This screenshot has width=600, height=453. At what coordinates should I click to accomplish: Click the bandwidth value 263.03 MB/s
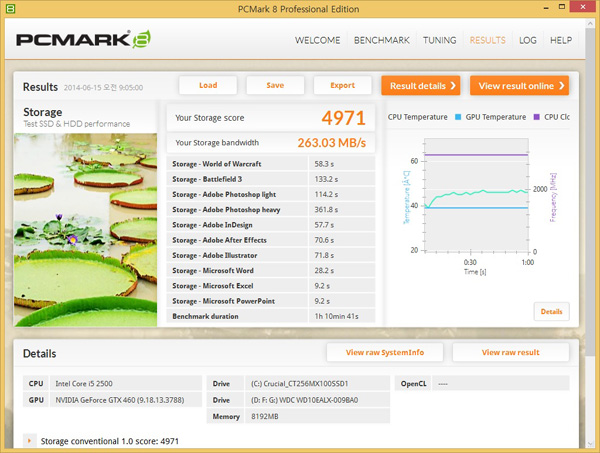tap(332, 143)
